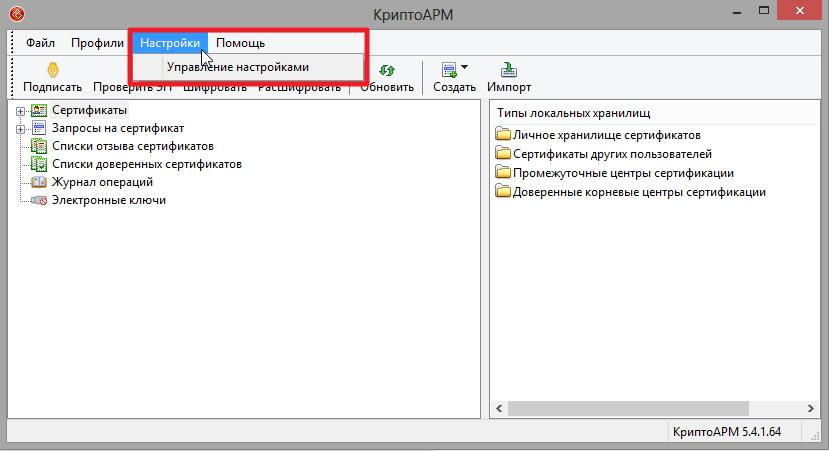829x451 pixels.
Task: Click the КриптоАРМ logo icon in title bar
Action: click(17, 14)
